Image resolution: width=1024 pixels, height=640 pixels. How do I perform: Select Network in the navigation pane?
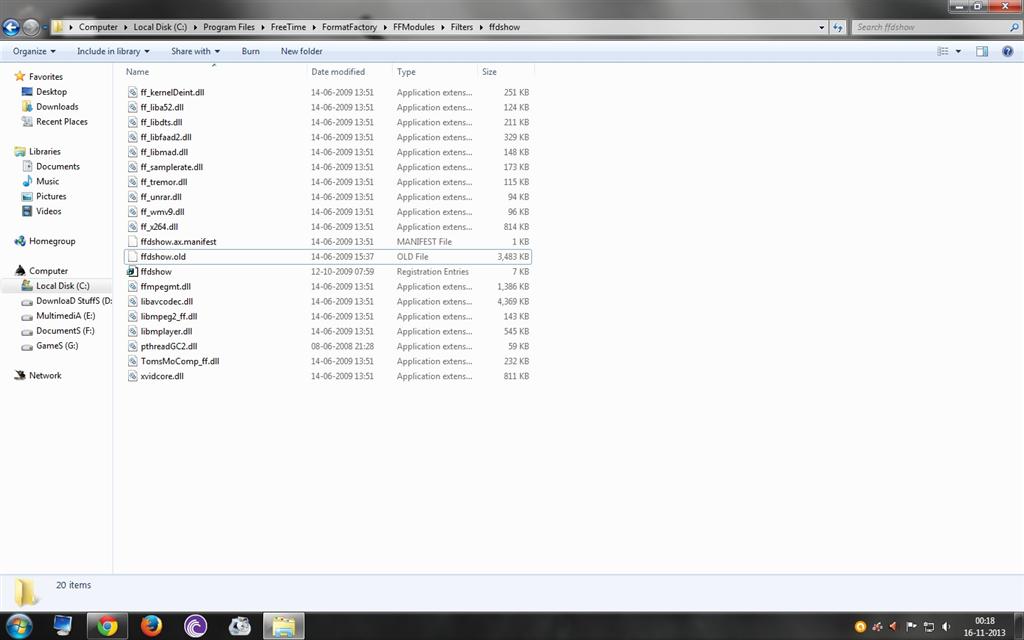coord(45,376)
